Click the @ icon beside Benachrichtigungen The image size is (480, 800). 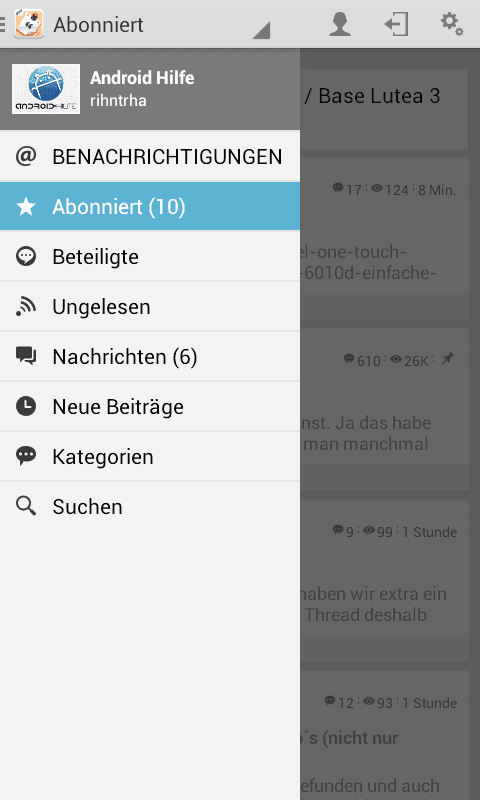coord(26,156)
